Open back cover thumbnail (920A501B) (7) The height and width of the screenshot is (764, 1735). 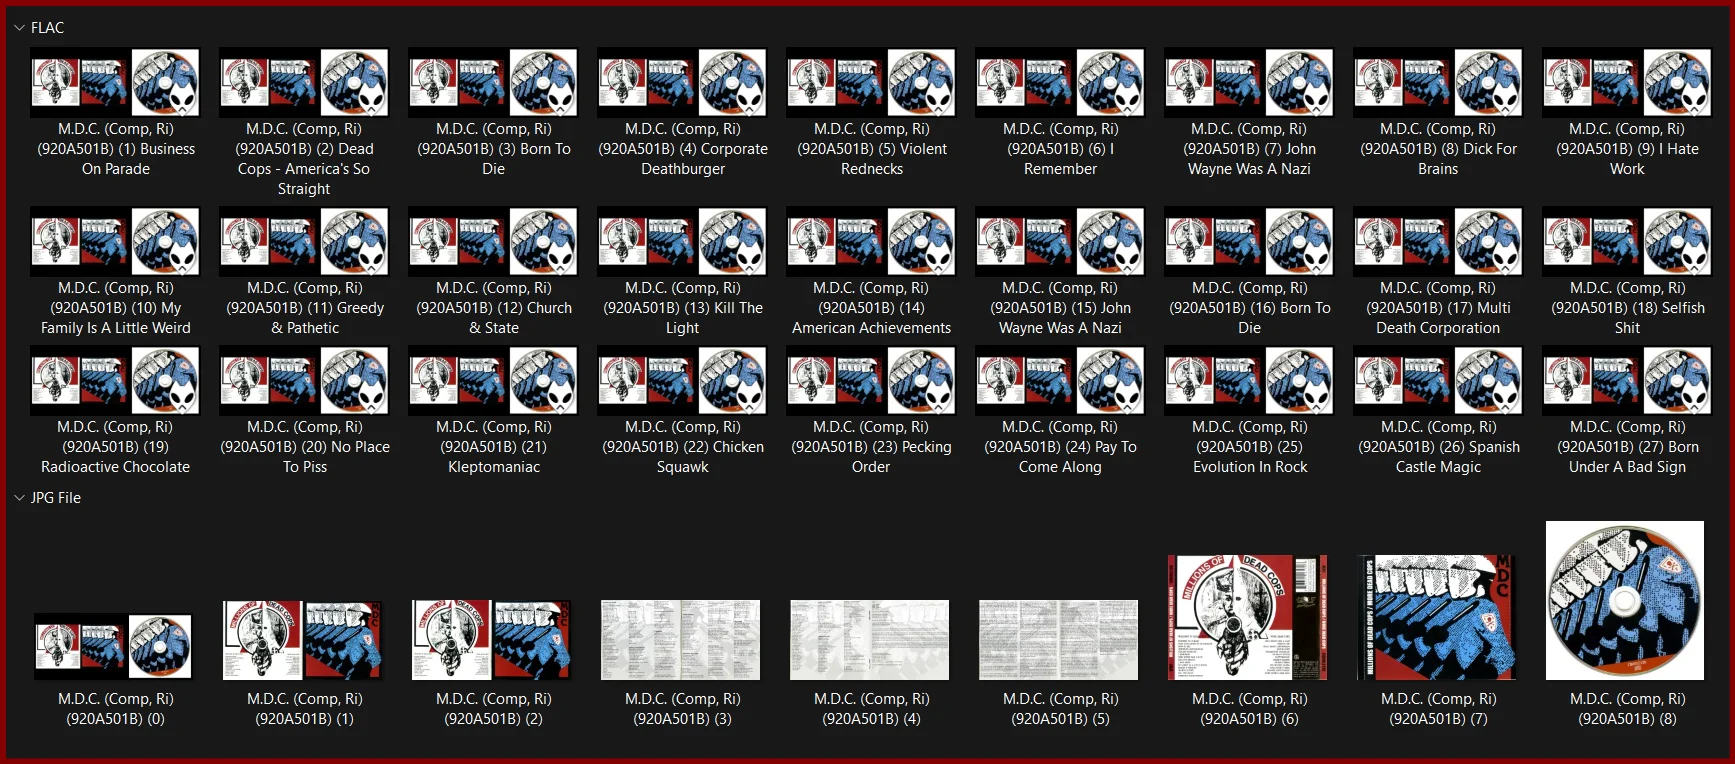tap(1437, 617)
